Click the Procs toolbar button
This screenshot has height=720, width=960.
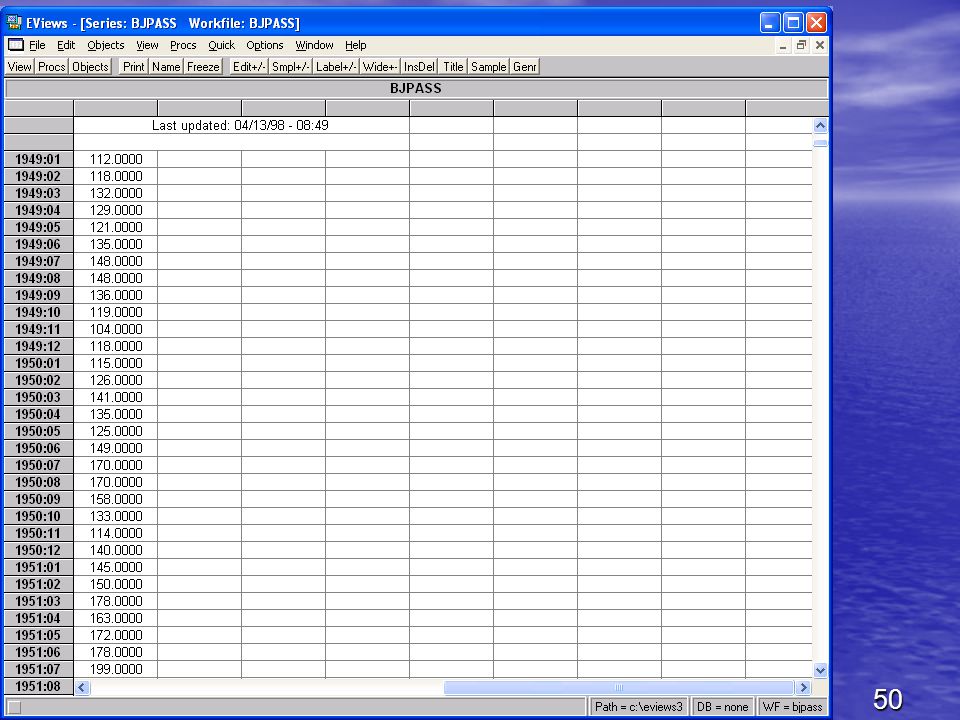click(x=51, y=67)
